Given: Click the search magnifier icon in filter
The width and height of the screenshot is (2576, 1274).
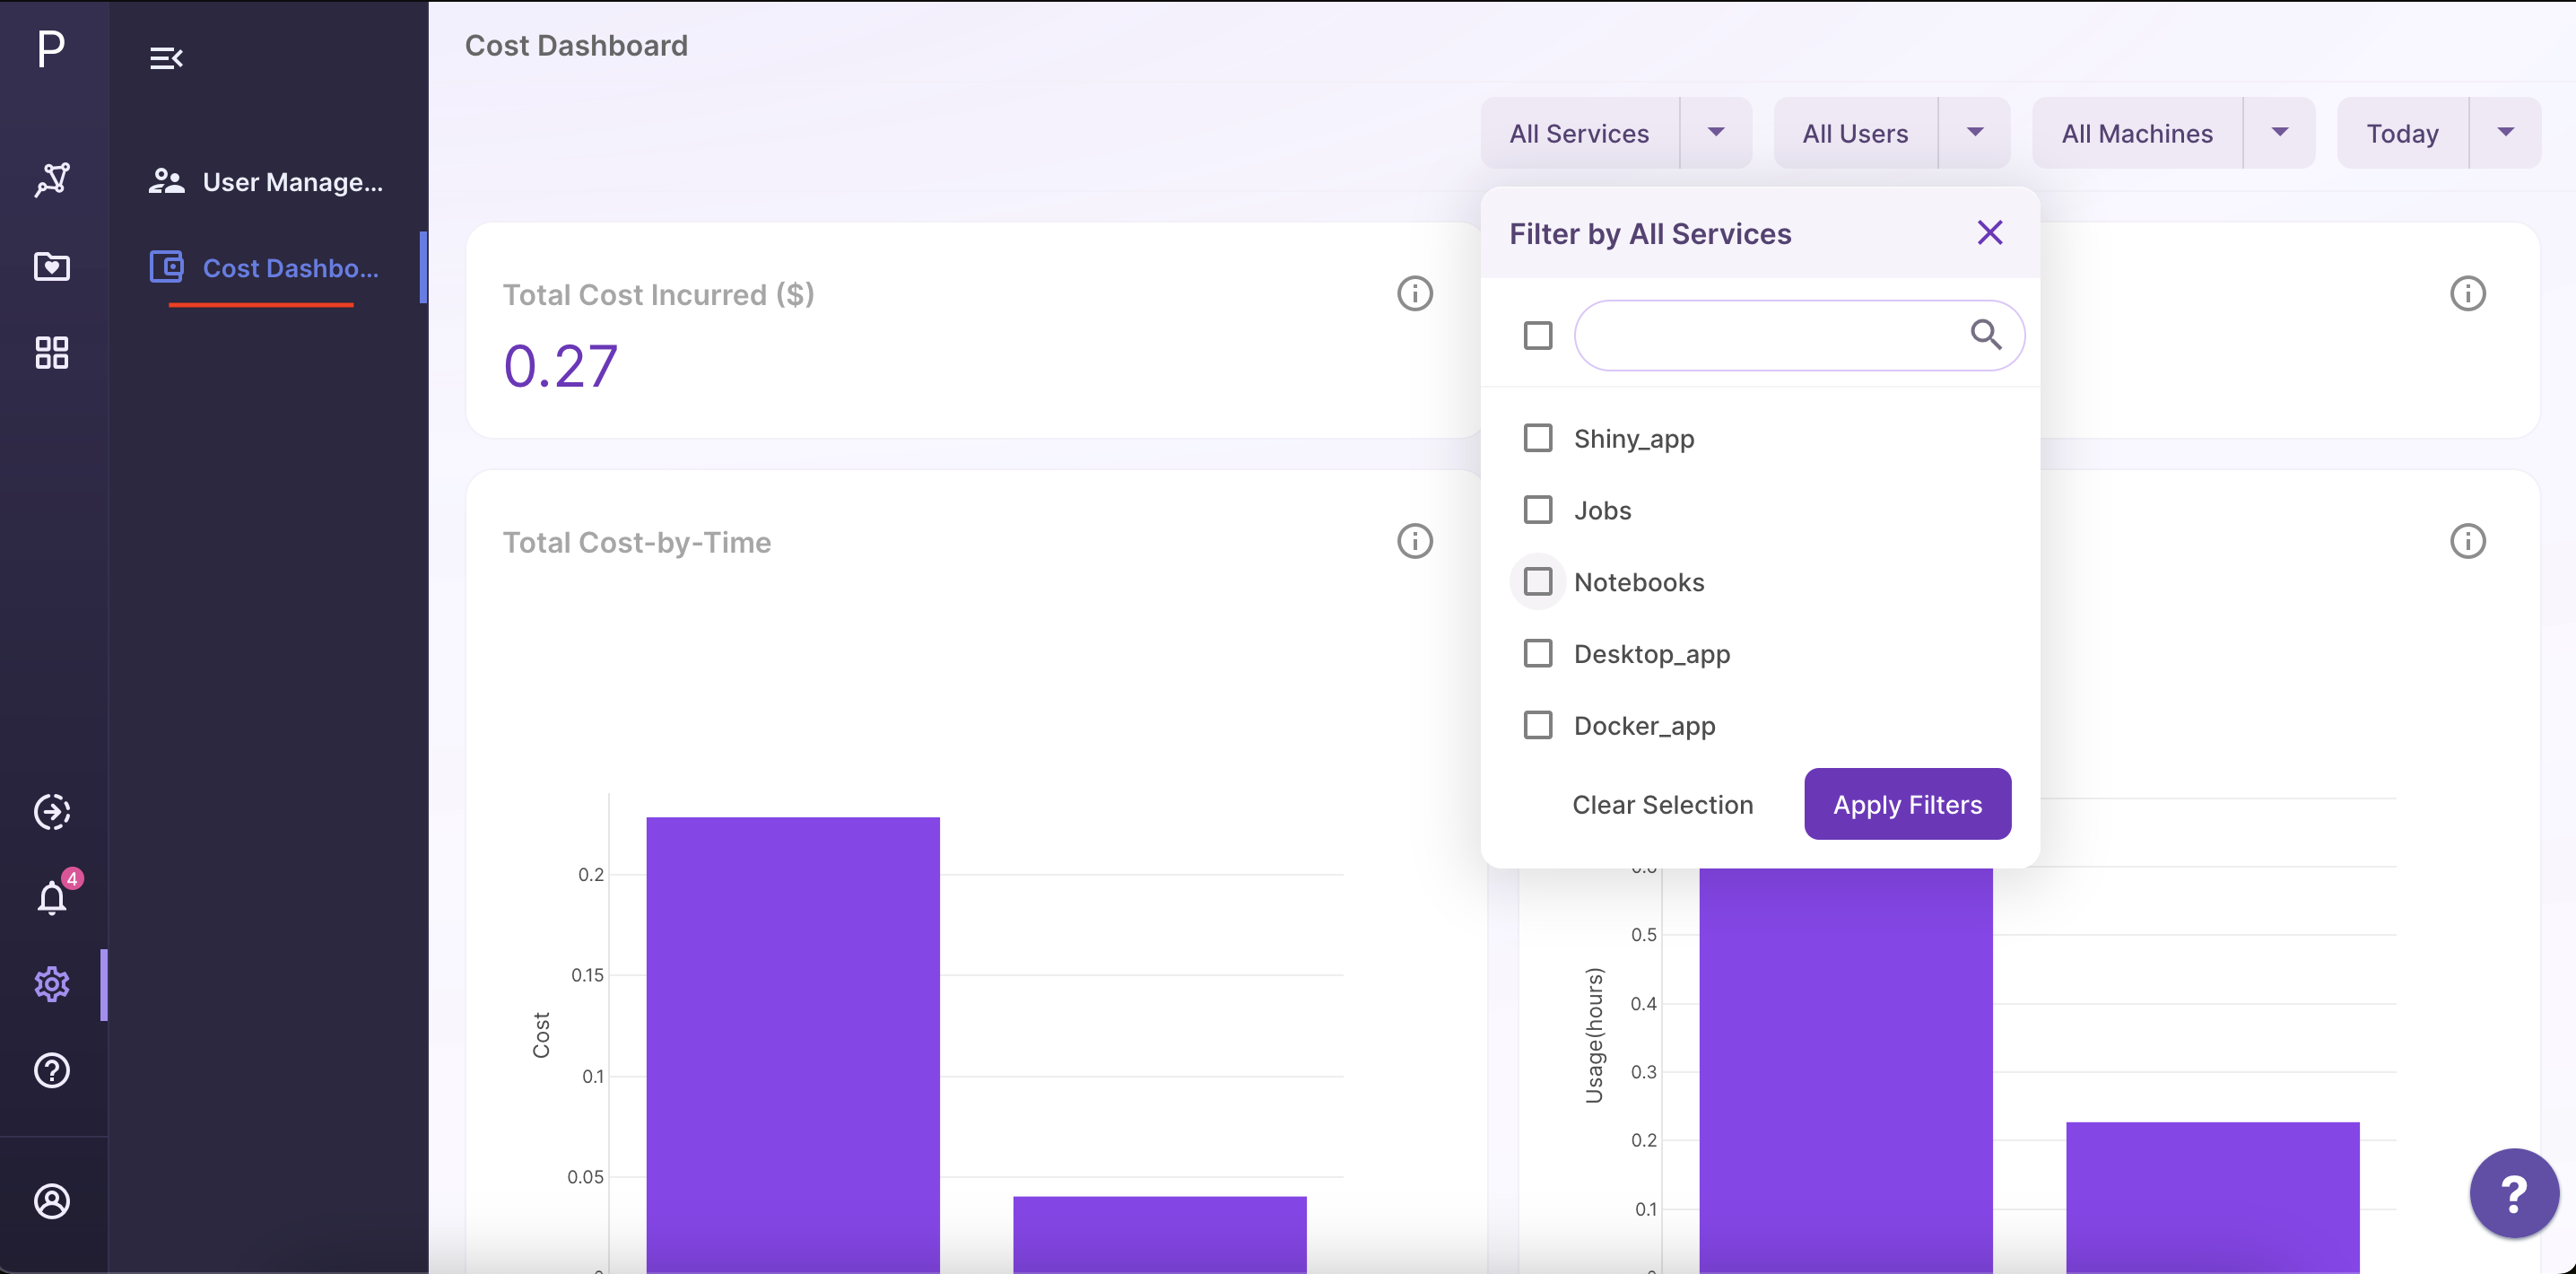Looking at the screenshot, I should (x=1986, y=334).
